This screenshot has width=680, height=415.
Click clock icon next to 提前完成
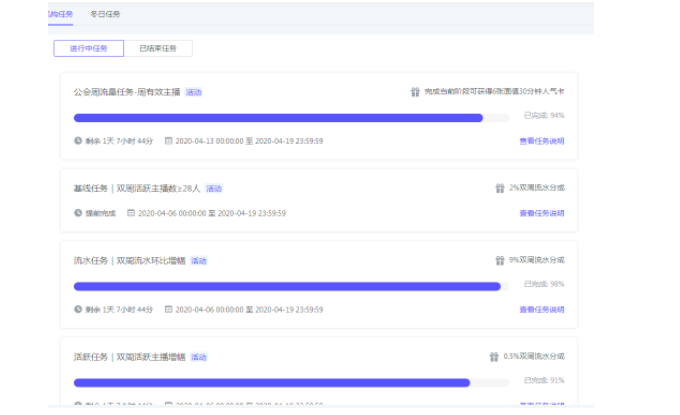78,213
